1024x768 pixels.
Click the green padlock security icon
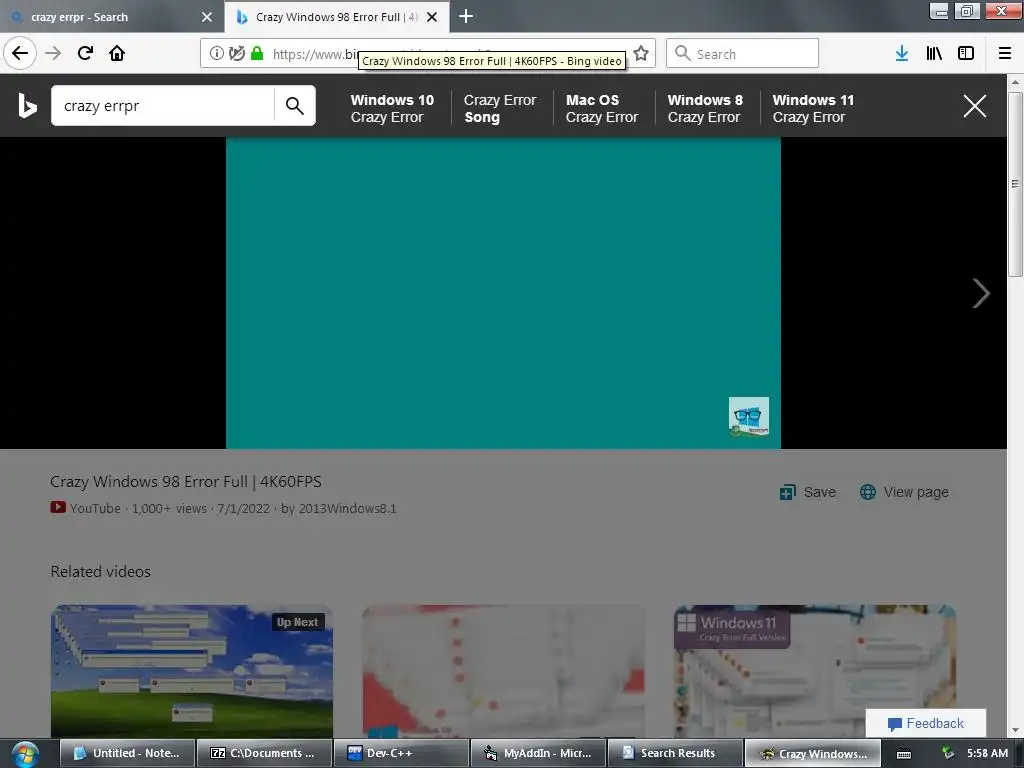[x=257, y=54]
